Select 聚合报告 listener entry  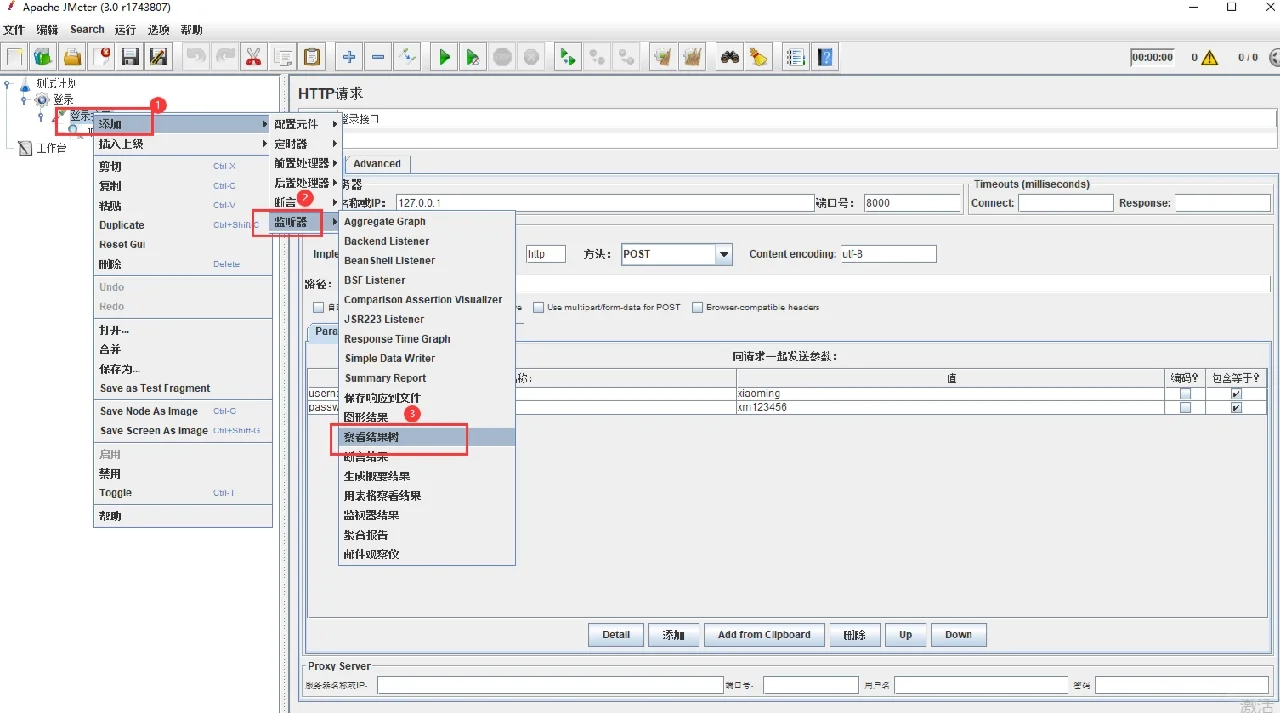click(427, 535)
